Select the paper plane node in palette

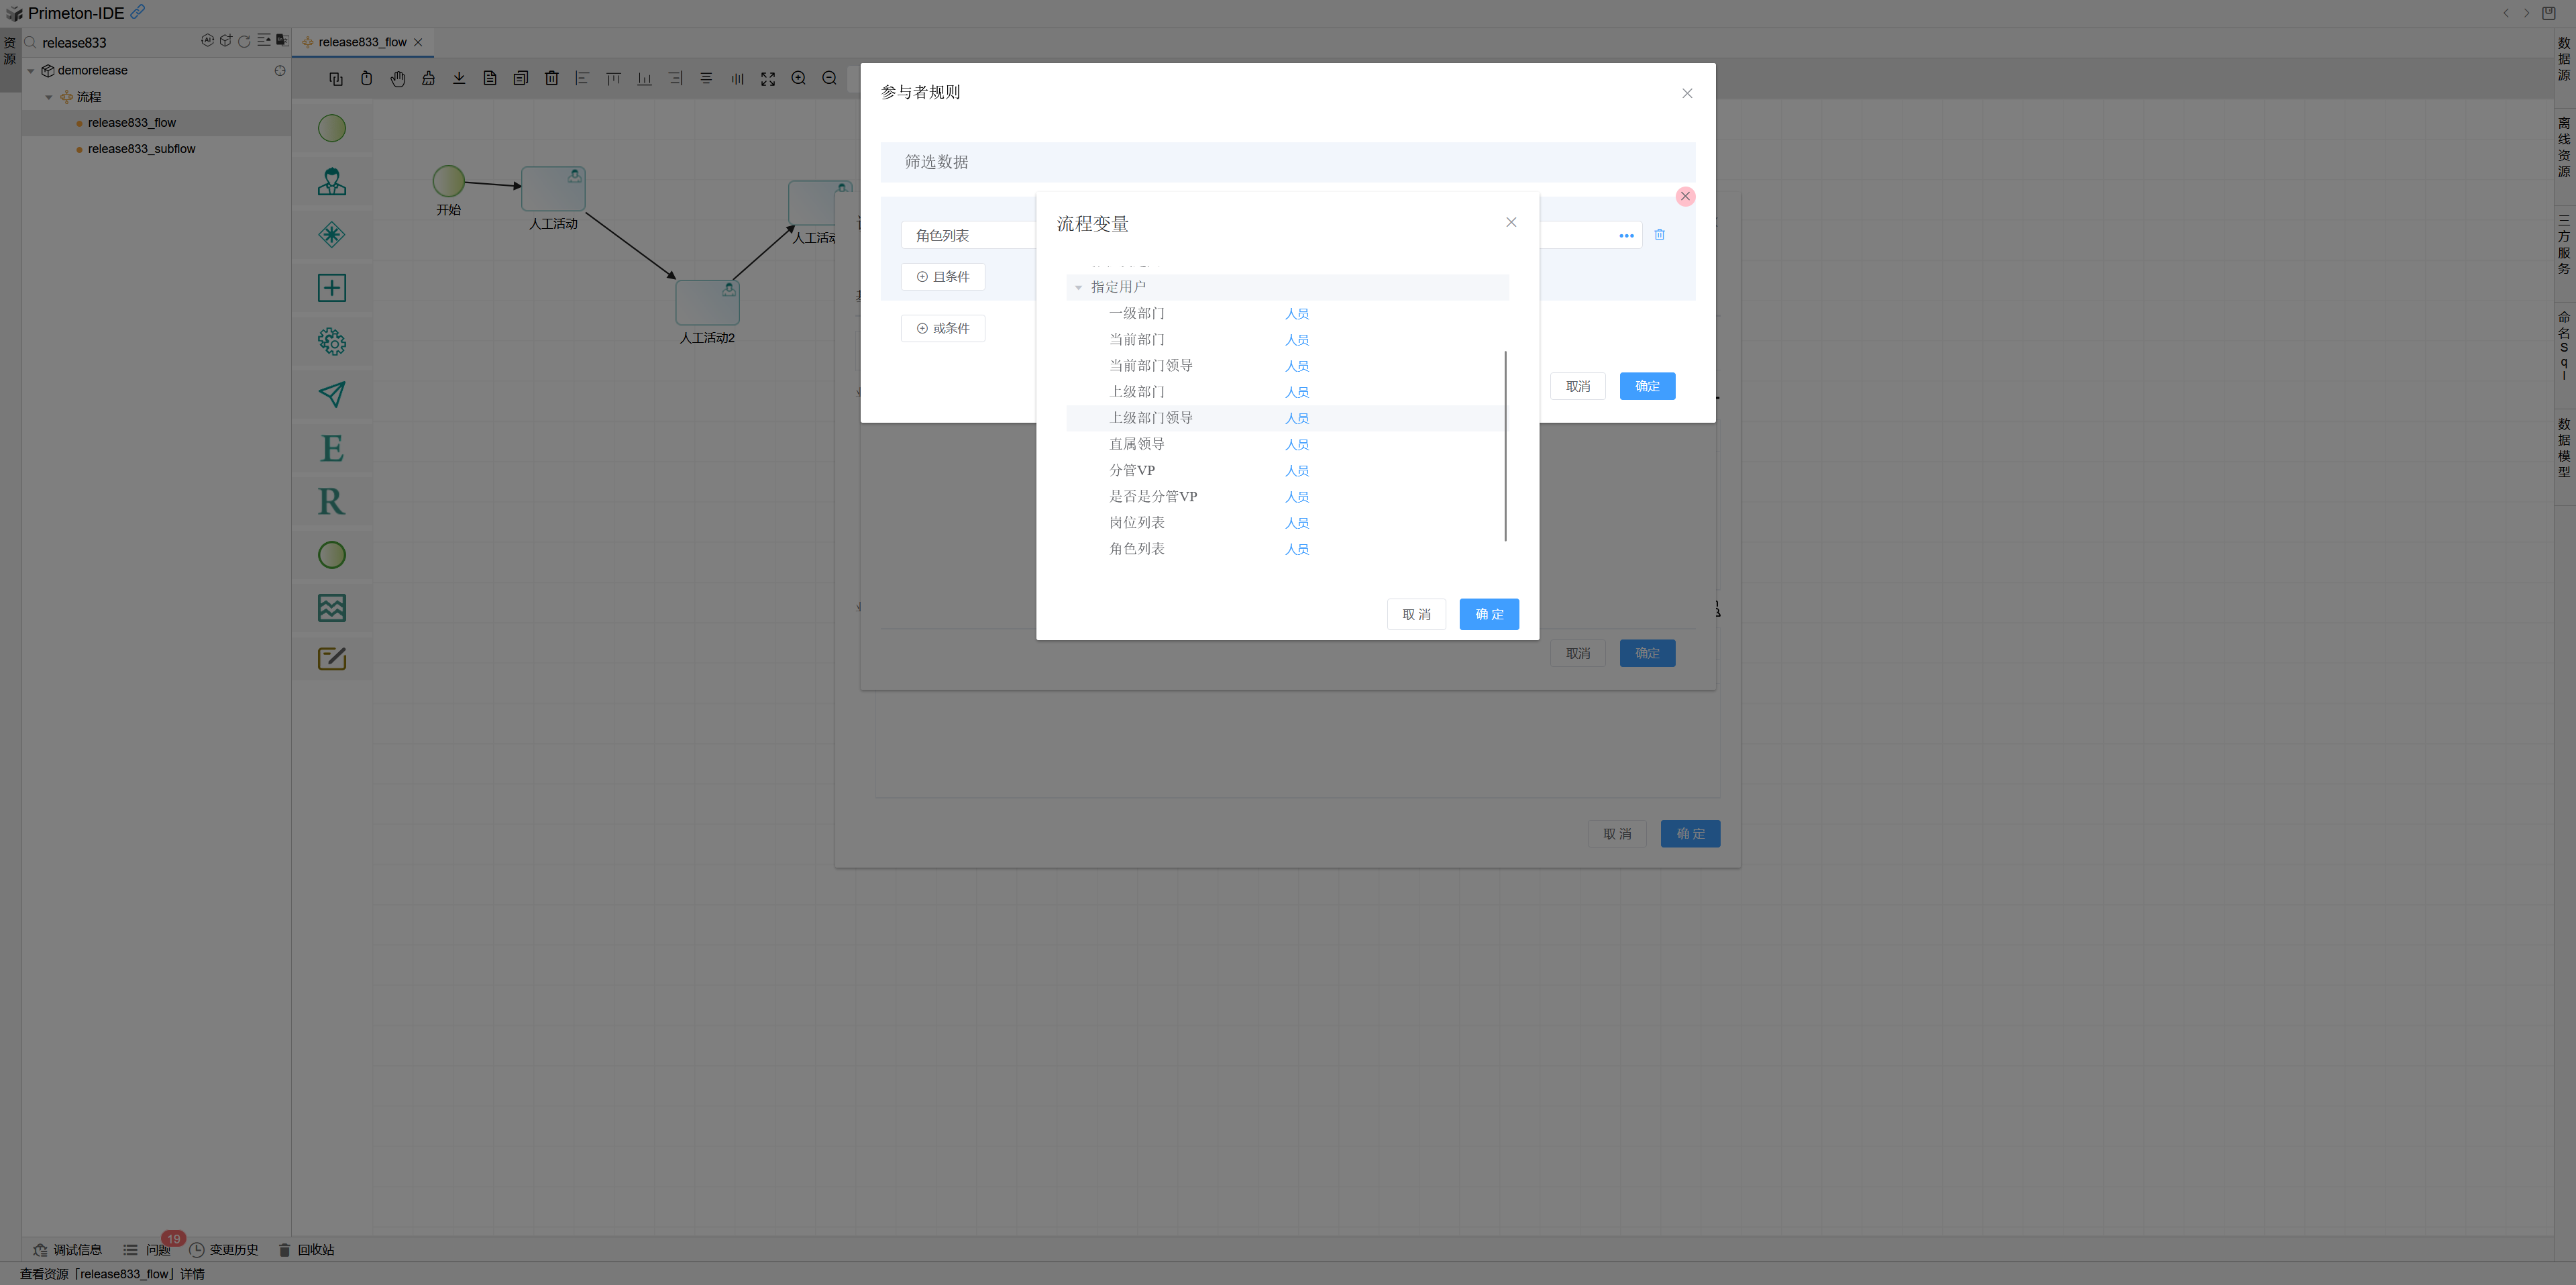click(x=332, y=394)
